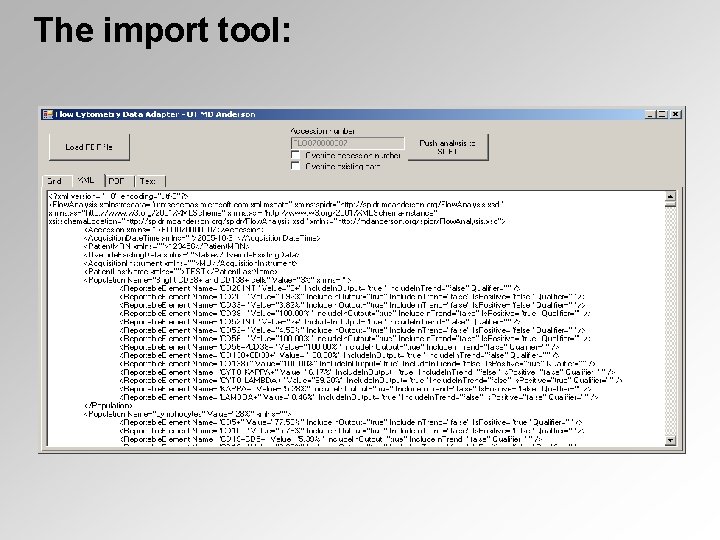Image resolution: width=720 pixels, height=540 pixels.
Task: Click the scroll-down arrow of the XML pane
Action: (x=670, y=440)
